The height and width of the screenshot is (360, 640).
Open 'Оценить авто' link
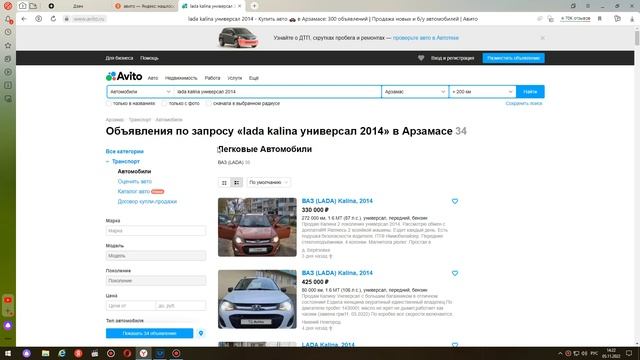click(135, 181)
